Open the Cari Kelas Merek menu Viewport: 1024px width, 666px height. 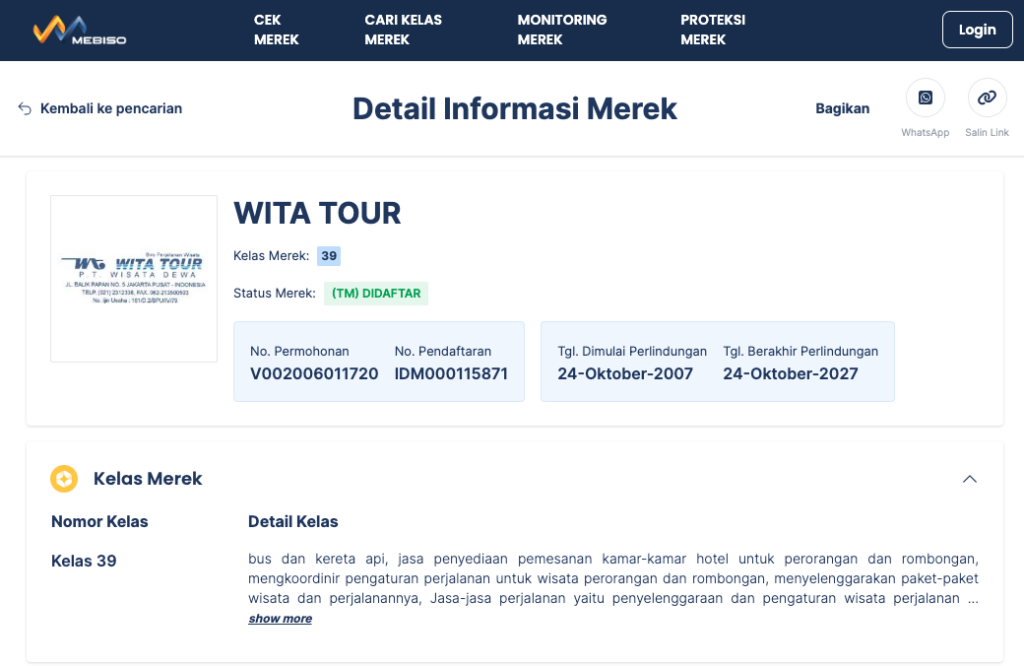coord(403,30)
